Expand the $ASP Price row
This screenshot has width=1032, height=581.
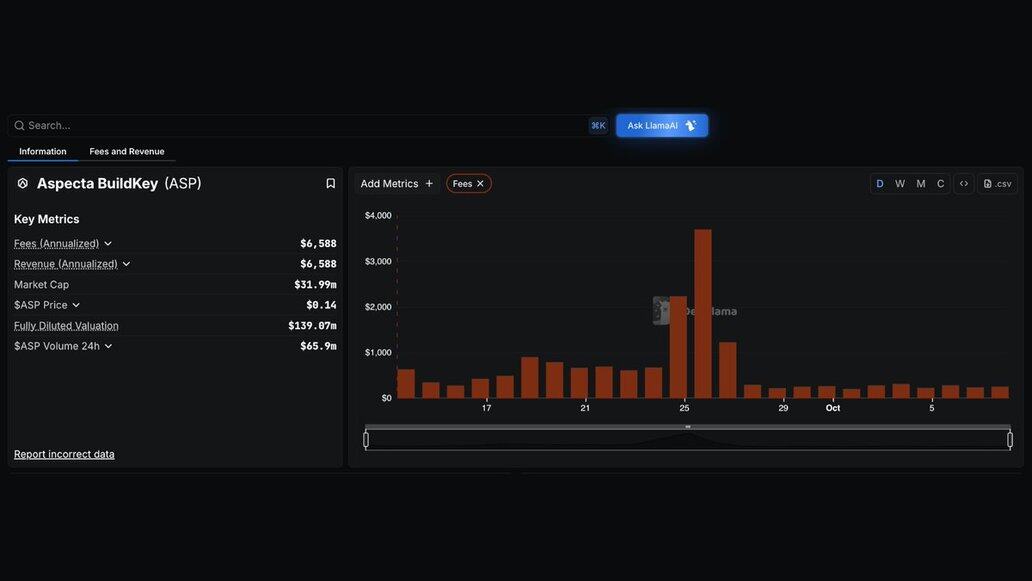(x=76, y=305)
